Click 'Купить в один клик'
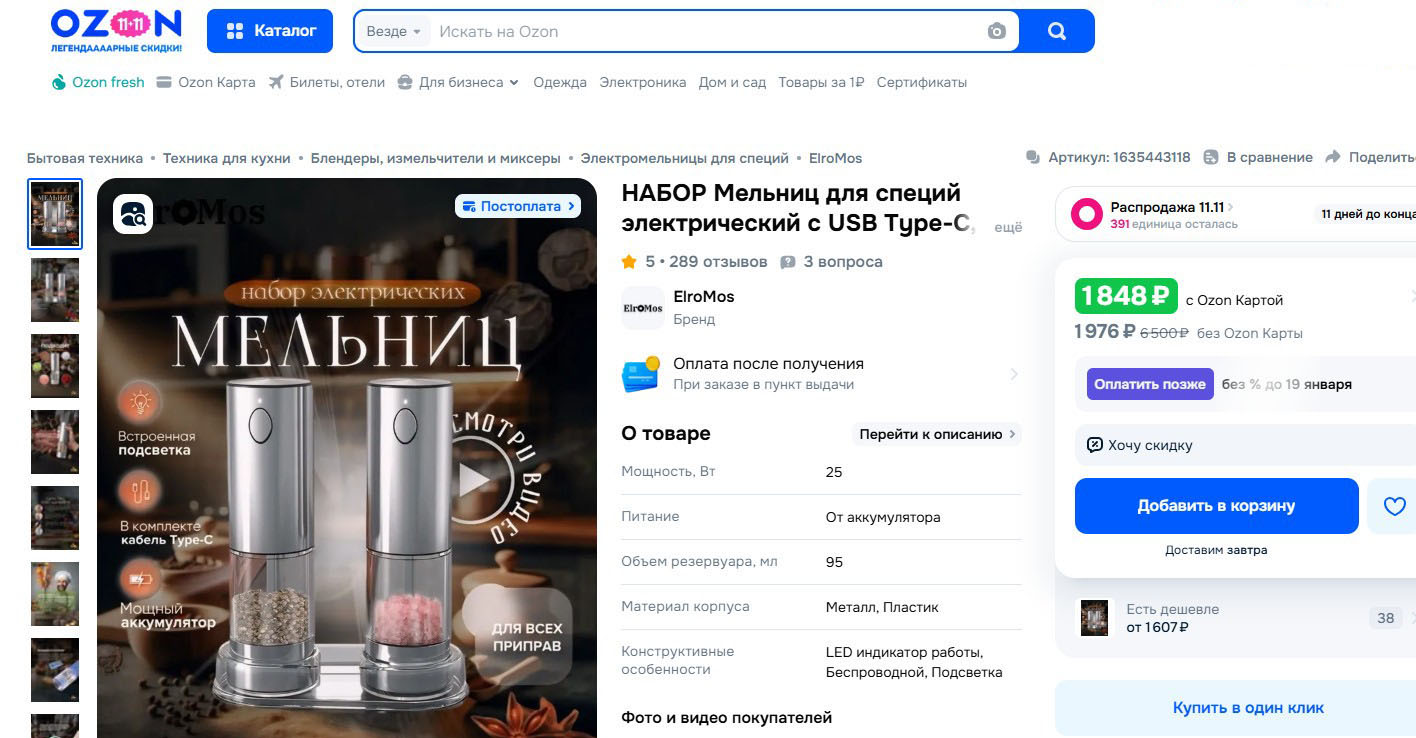The width and height of the screenshot is (1416, 738). (1247, 708)
